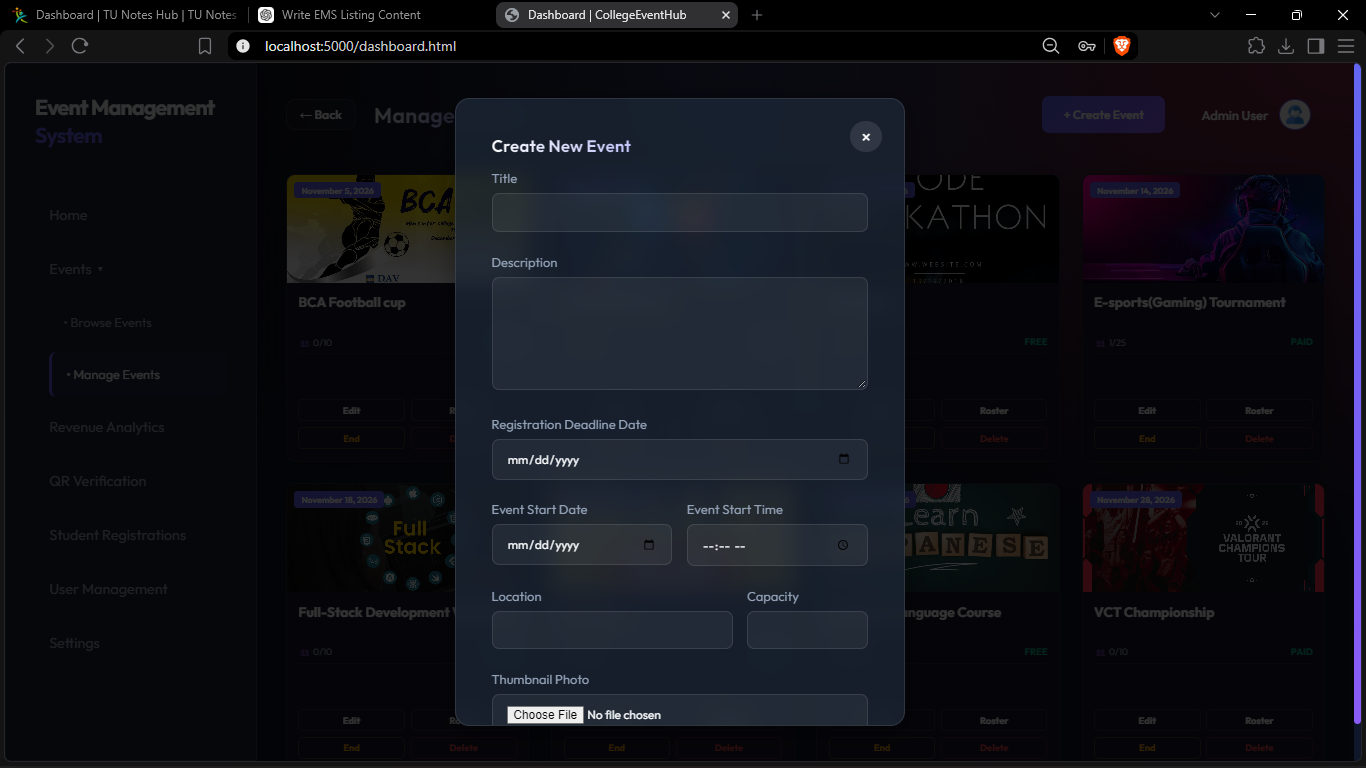Viewport: 1366px width, 768px height.
Task: Focus the Capacity input field
Action: 807,630
